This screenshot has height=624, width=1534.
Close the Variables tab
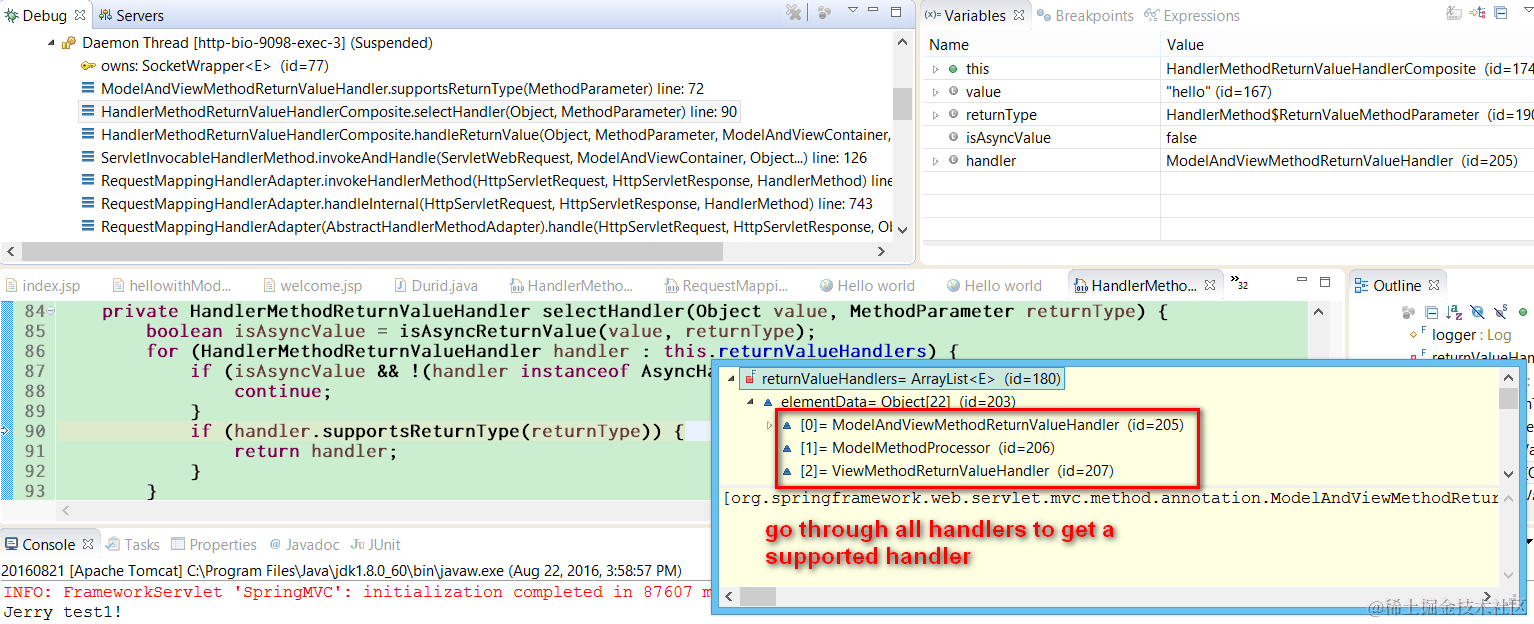point(1019,15)
